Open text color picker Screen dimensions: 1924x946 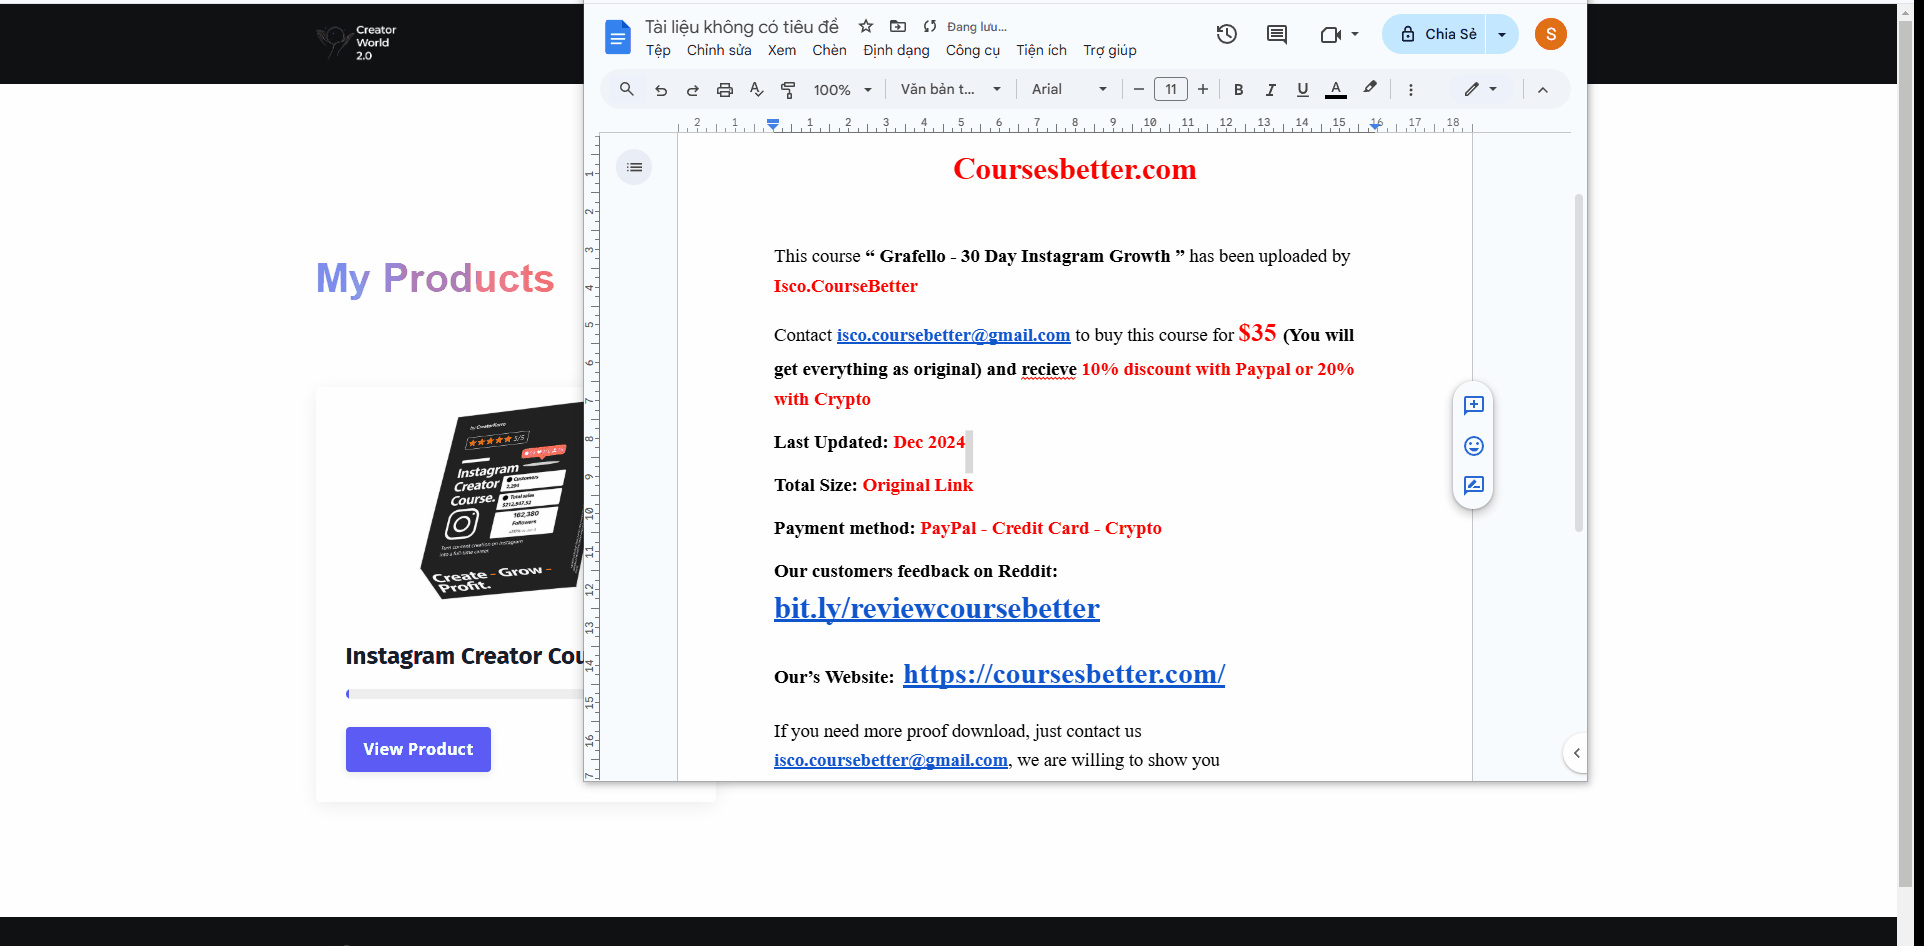(x=1336, y=89)
